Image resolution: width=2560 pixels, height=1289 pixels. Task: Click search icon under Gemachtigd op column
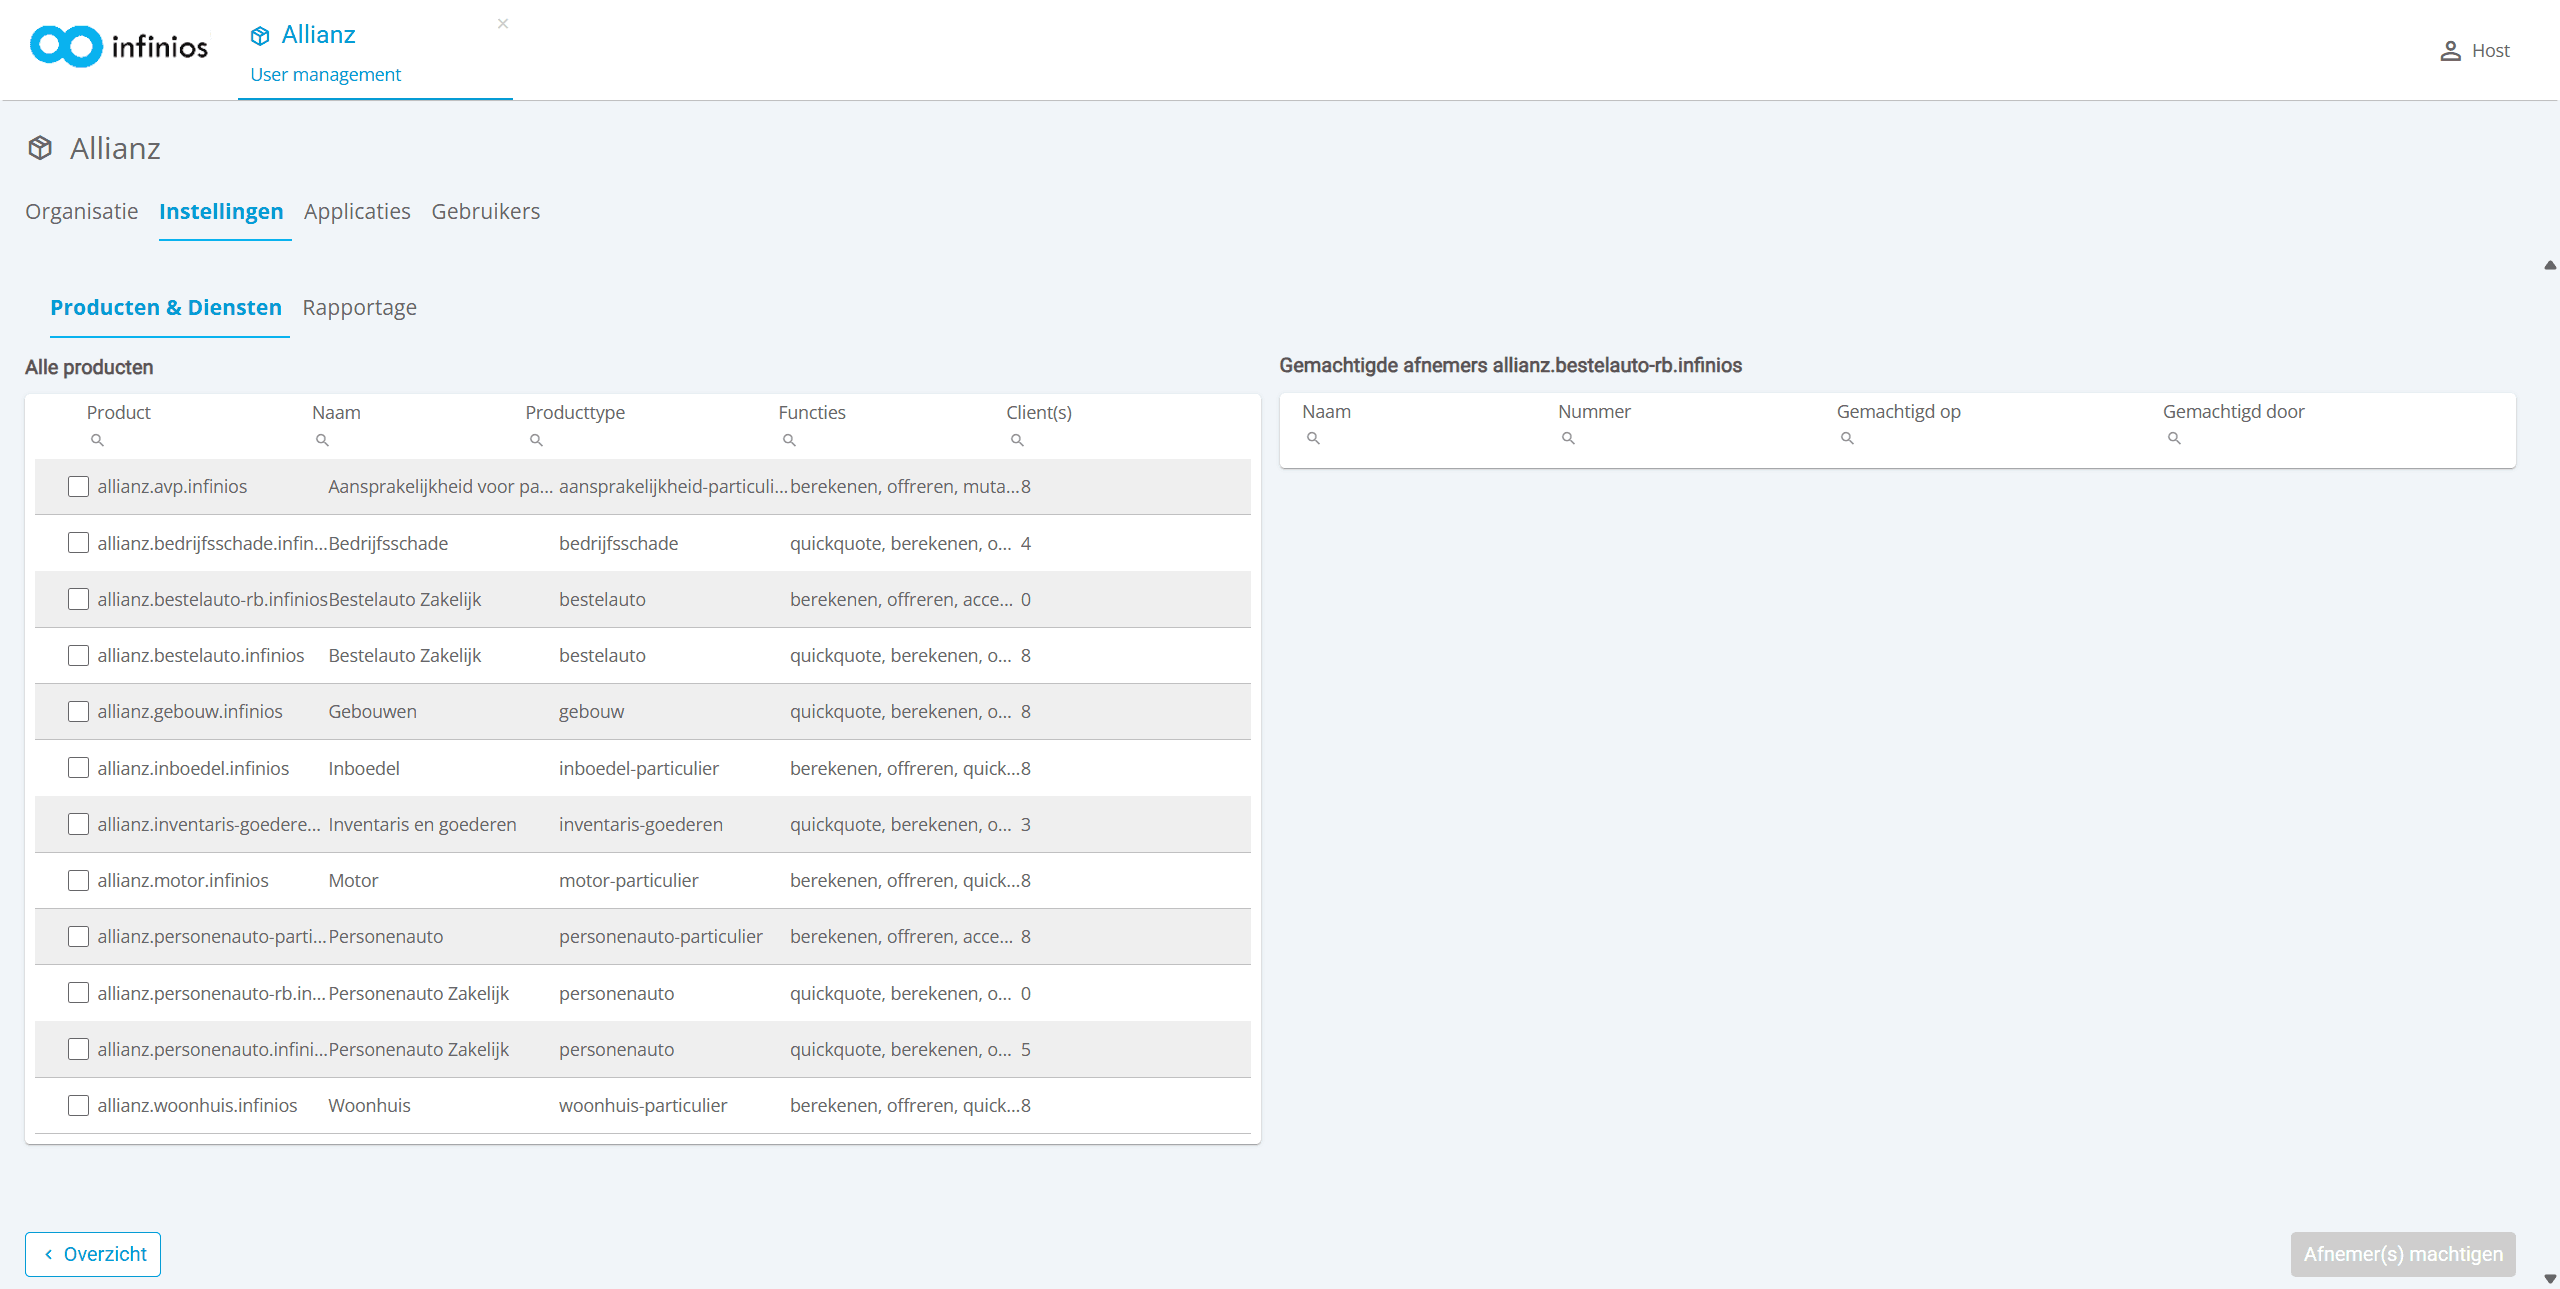coord(1847,438)
